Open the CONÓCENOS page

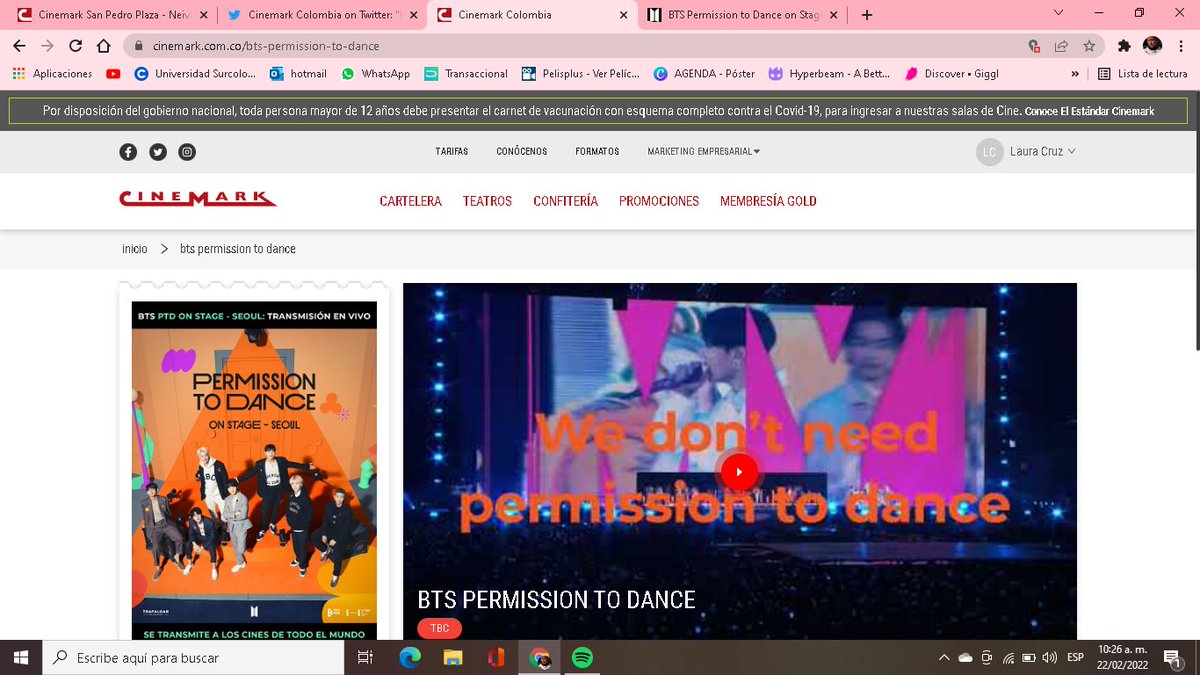[x=522, y=152]
